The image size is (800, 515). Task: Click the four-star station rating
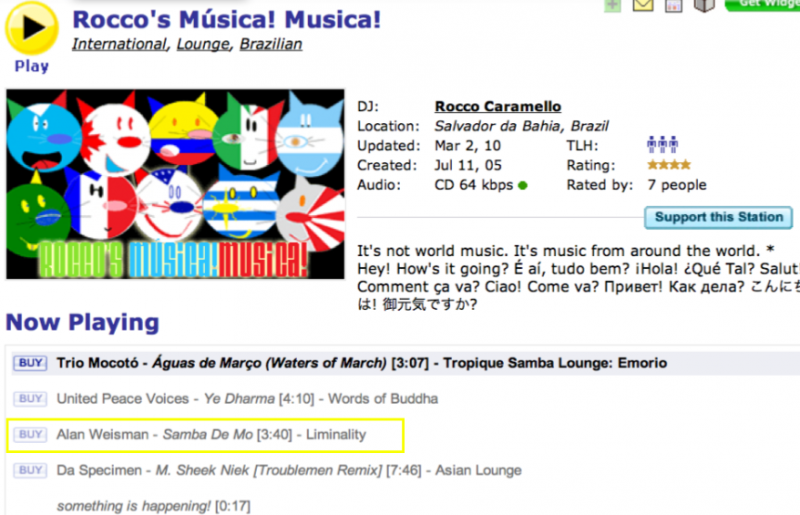[x=667, y=165]
